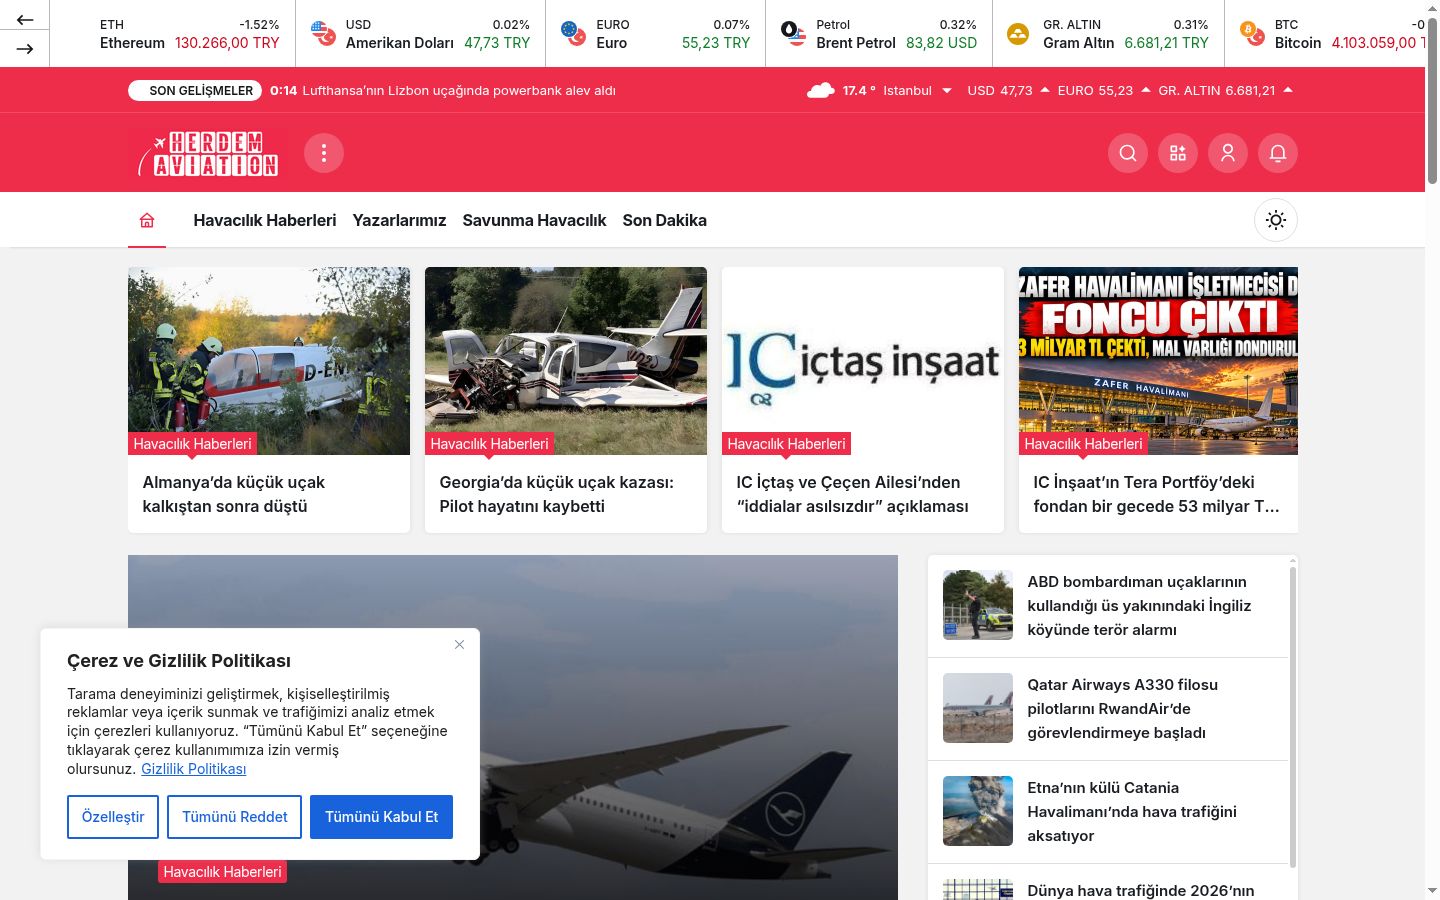Close the cookie policy popup
The width and height of the screenshot is (1440, 900).
[x=459, y=644]
